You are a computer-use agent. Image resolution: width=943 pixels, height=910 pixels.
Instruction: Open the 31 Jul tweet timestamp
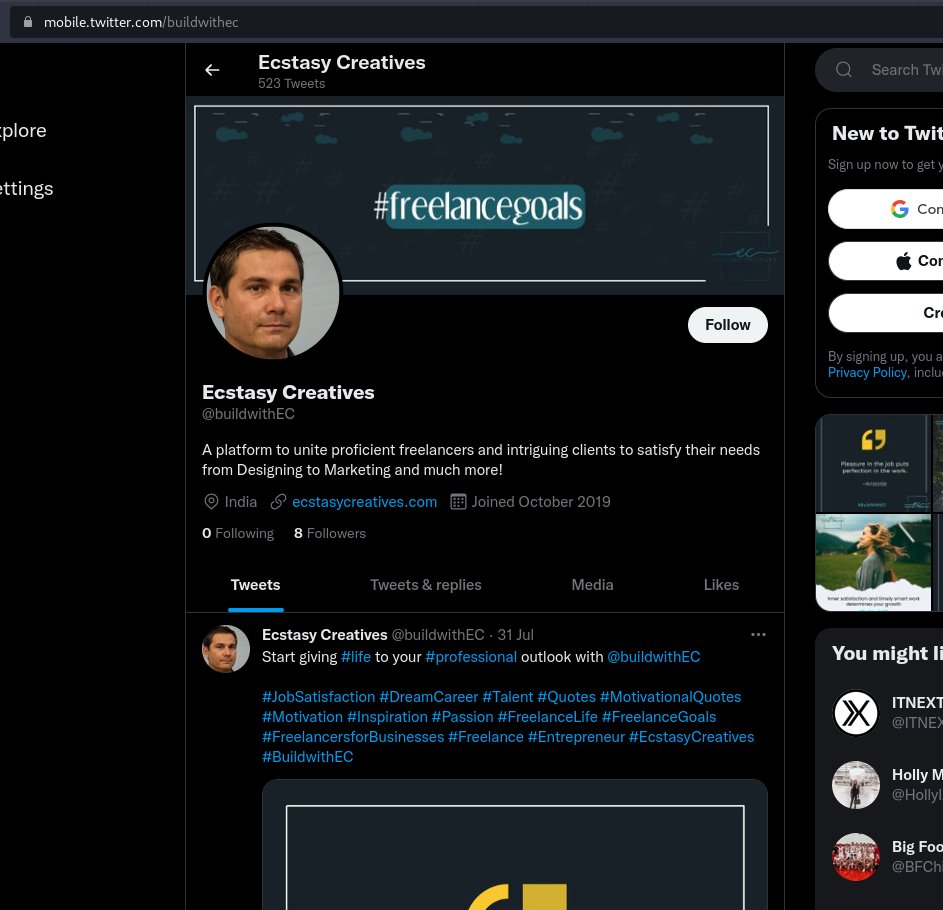click(515, 635)
